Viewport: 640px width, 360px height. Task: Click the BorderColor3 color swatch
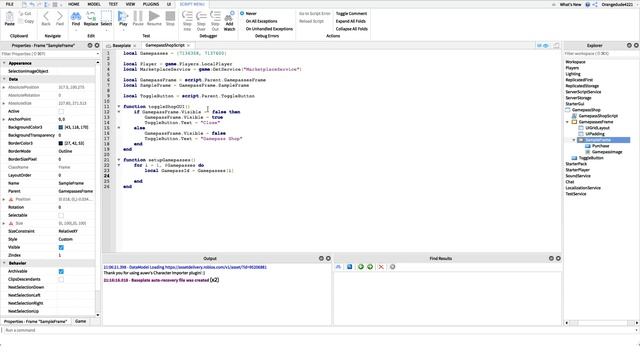click(61, 143)
